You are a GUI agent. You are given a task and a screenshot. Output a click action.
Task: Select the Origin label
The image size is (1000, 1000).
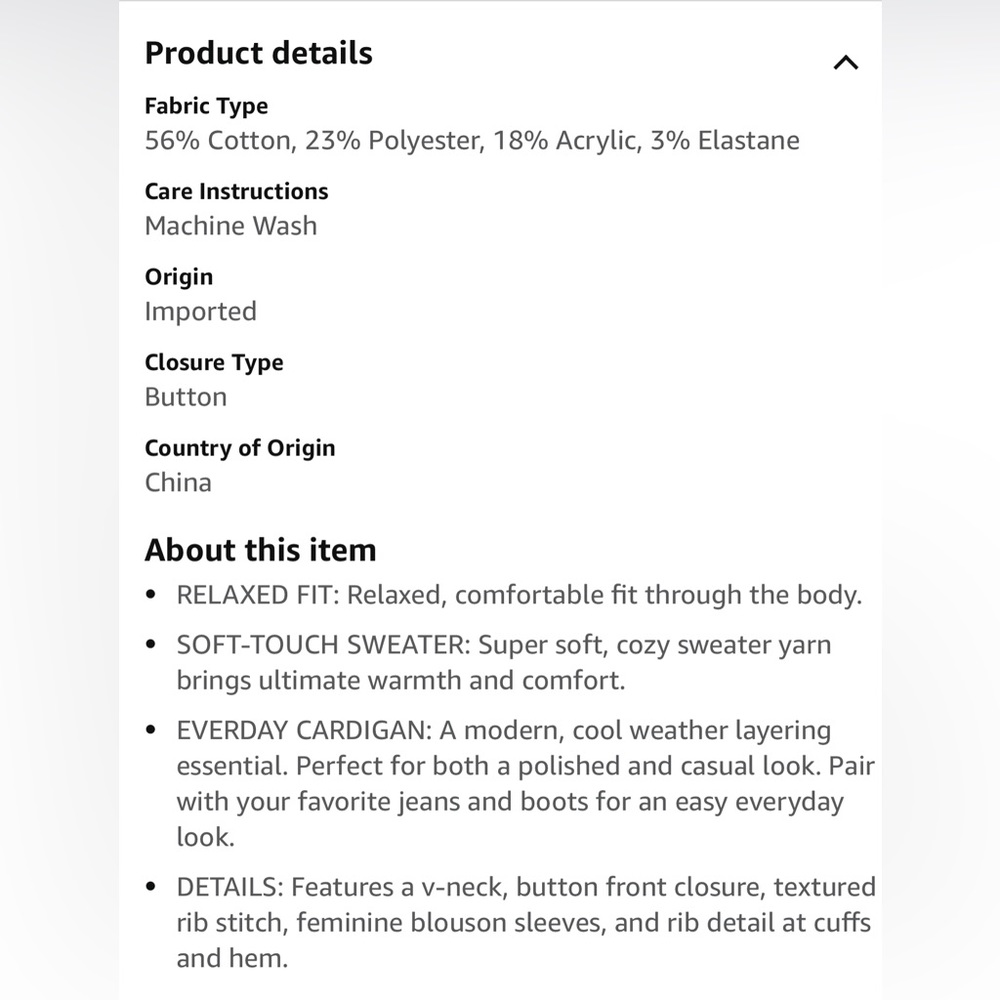(x=179, y=277)
